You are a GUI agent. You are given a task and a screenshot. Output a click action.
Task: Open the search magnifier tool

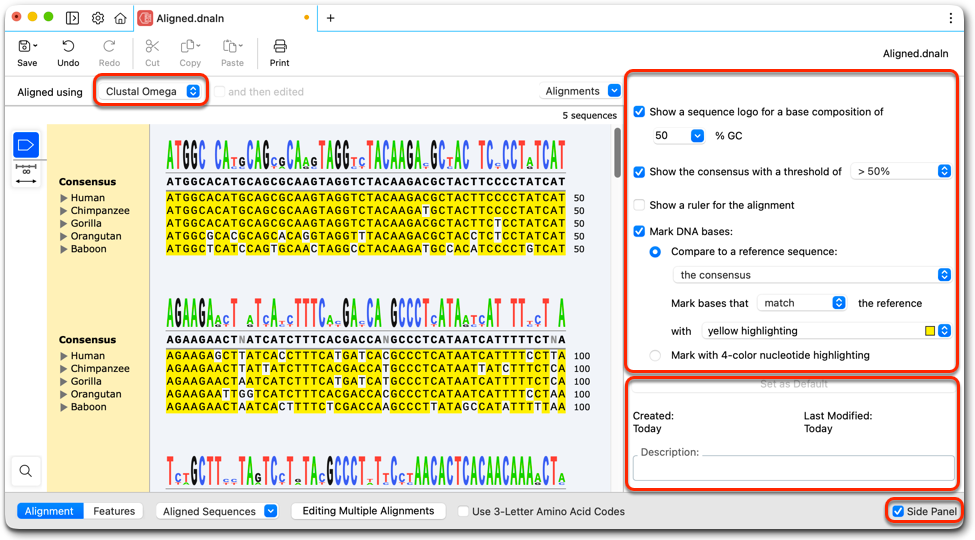pos(25,471)
